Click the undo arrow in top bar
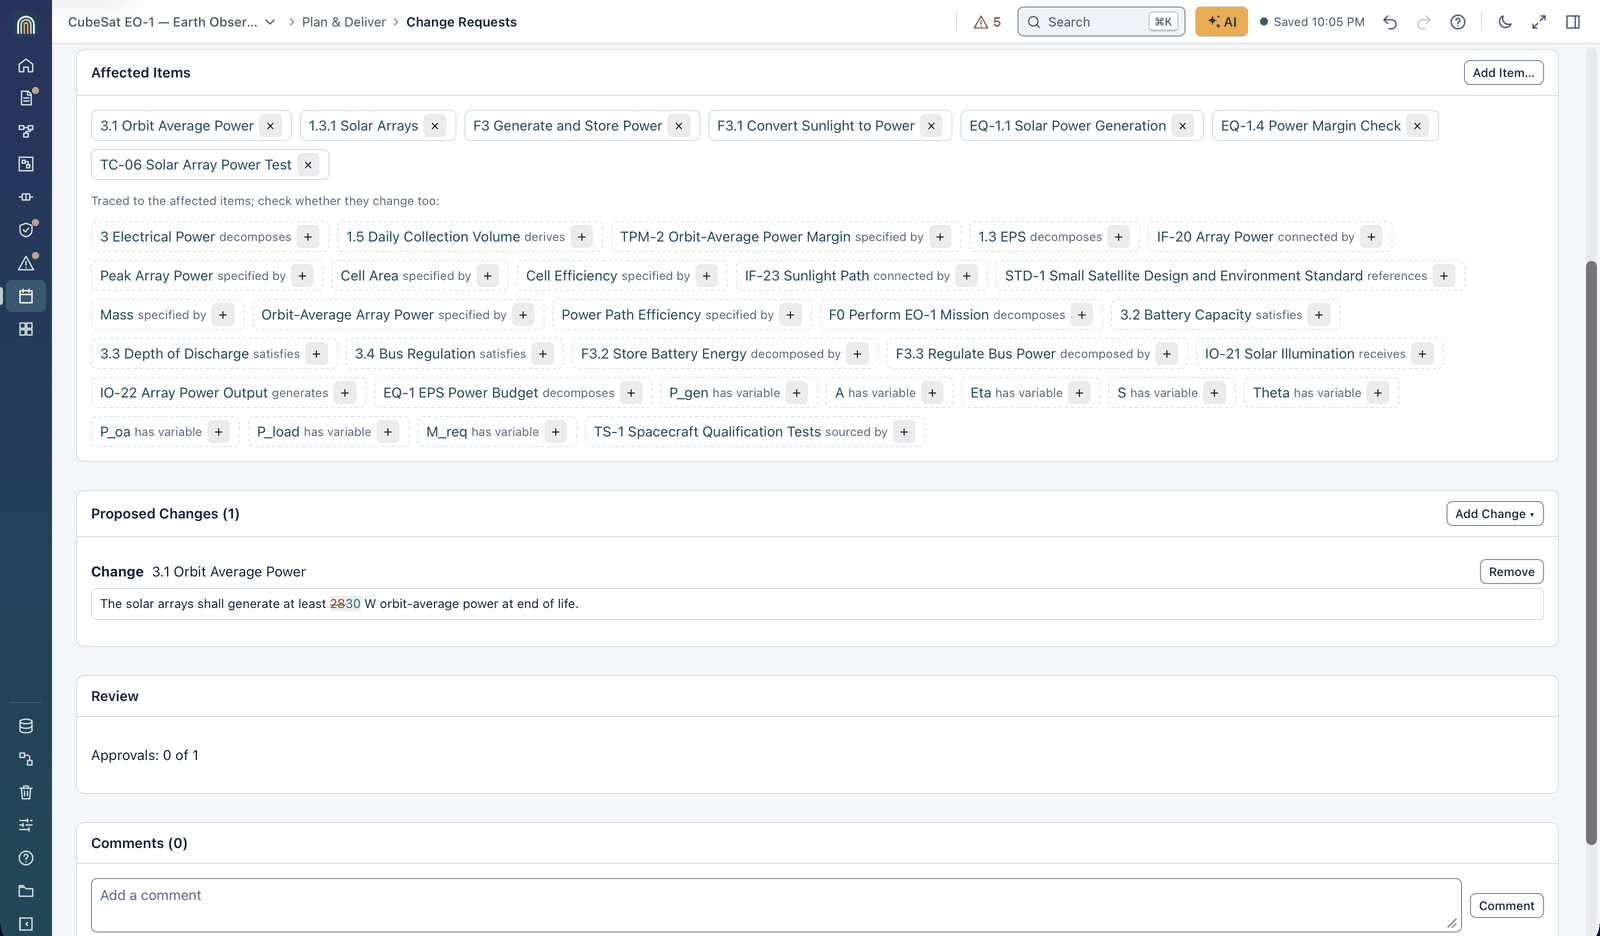This screenshot has height=936, width=1600. click(x=1390, y=22)
